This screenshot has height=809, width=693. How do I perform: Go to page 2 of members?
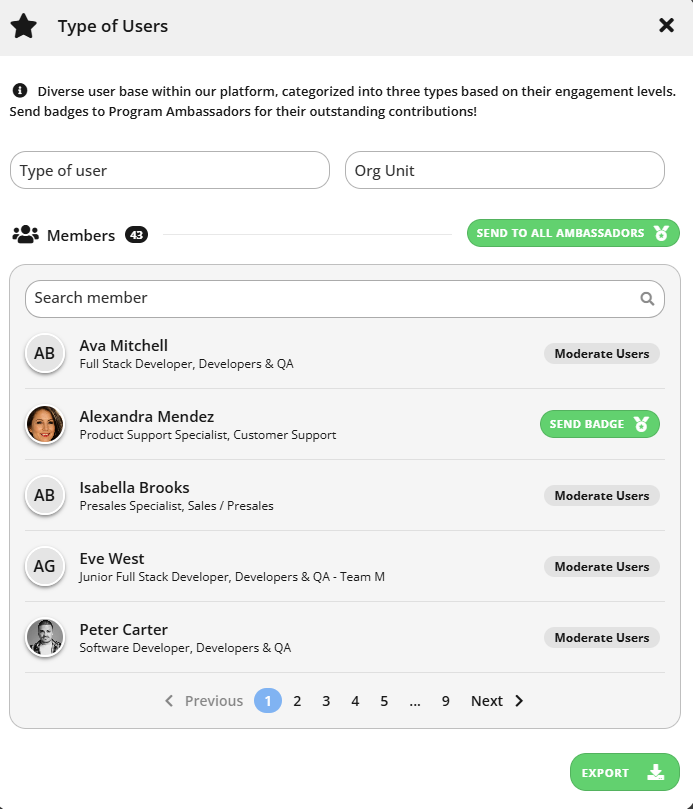(297, 701)
